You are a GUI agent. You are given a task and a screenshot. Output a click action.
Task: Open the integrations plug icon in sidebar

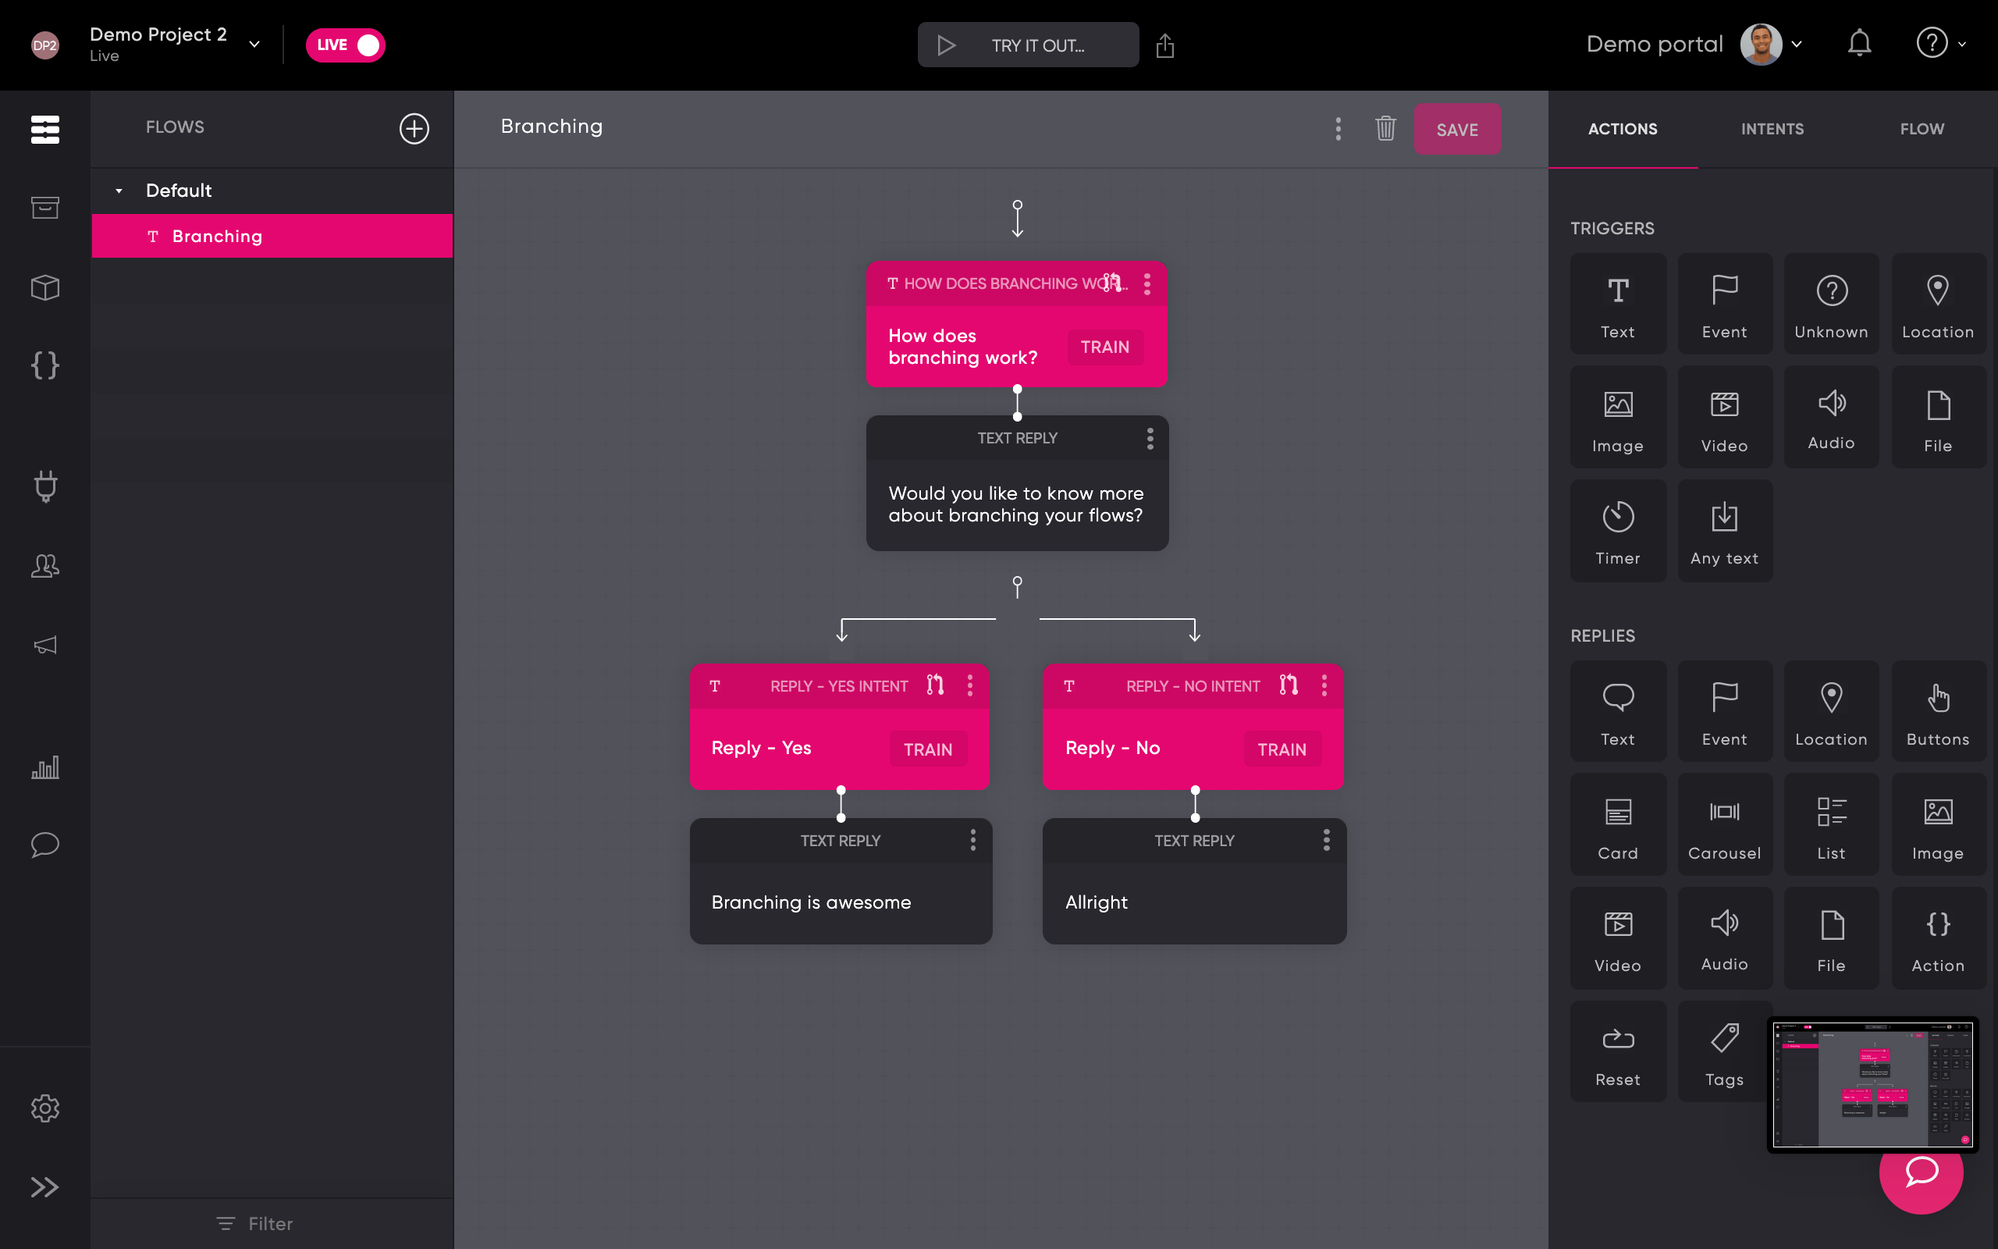pyautogui.click(x=45, y=486)
